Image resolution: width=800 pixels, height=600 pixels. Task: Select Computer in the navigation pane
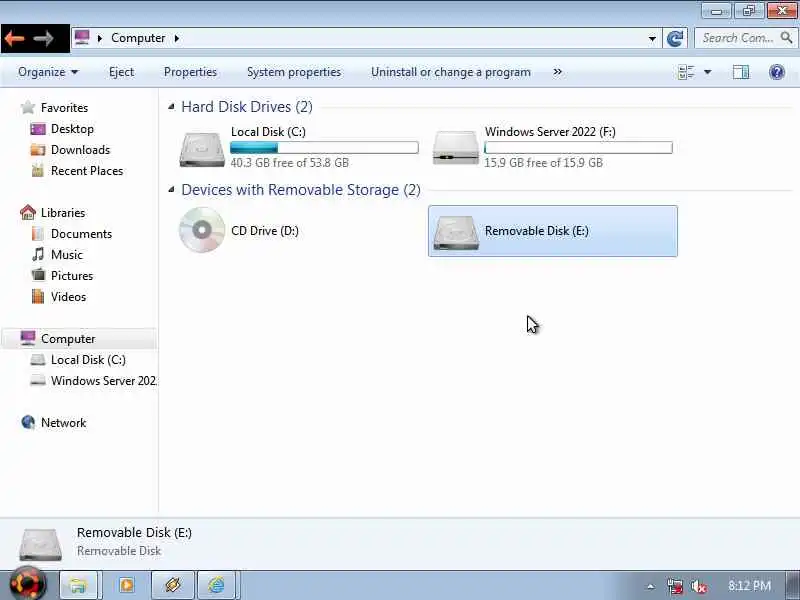(79, 339)
